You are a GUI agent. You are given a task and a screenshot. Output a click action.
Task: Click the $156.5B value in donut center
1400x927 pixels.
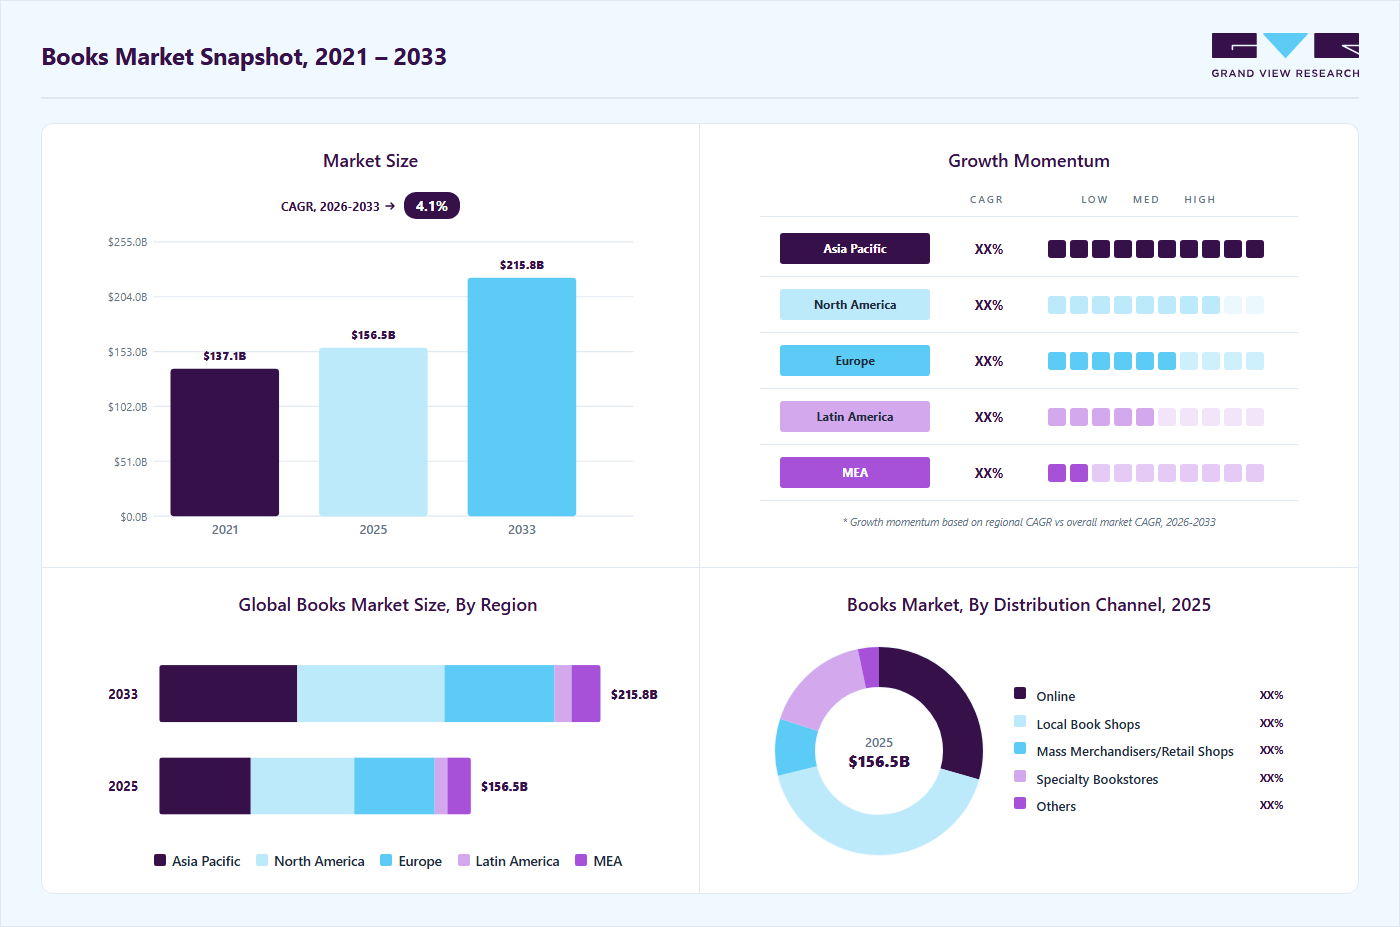[879, 762]
